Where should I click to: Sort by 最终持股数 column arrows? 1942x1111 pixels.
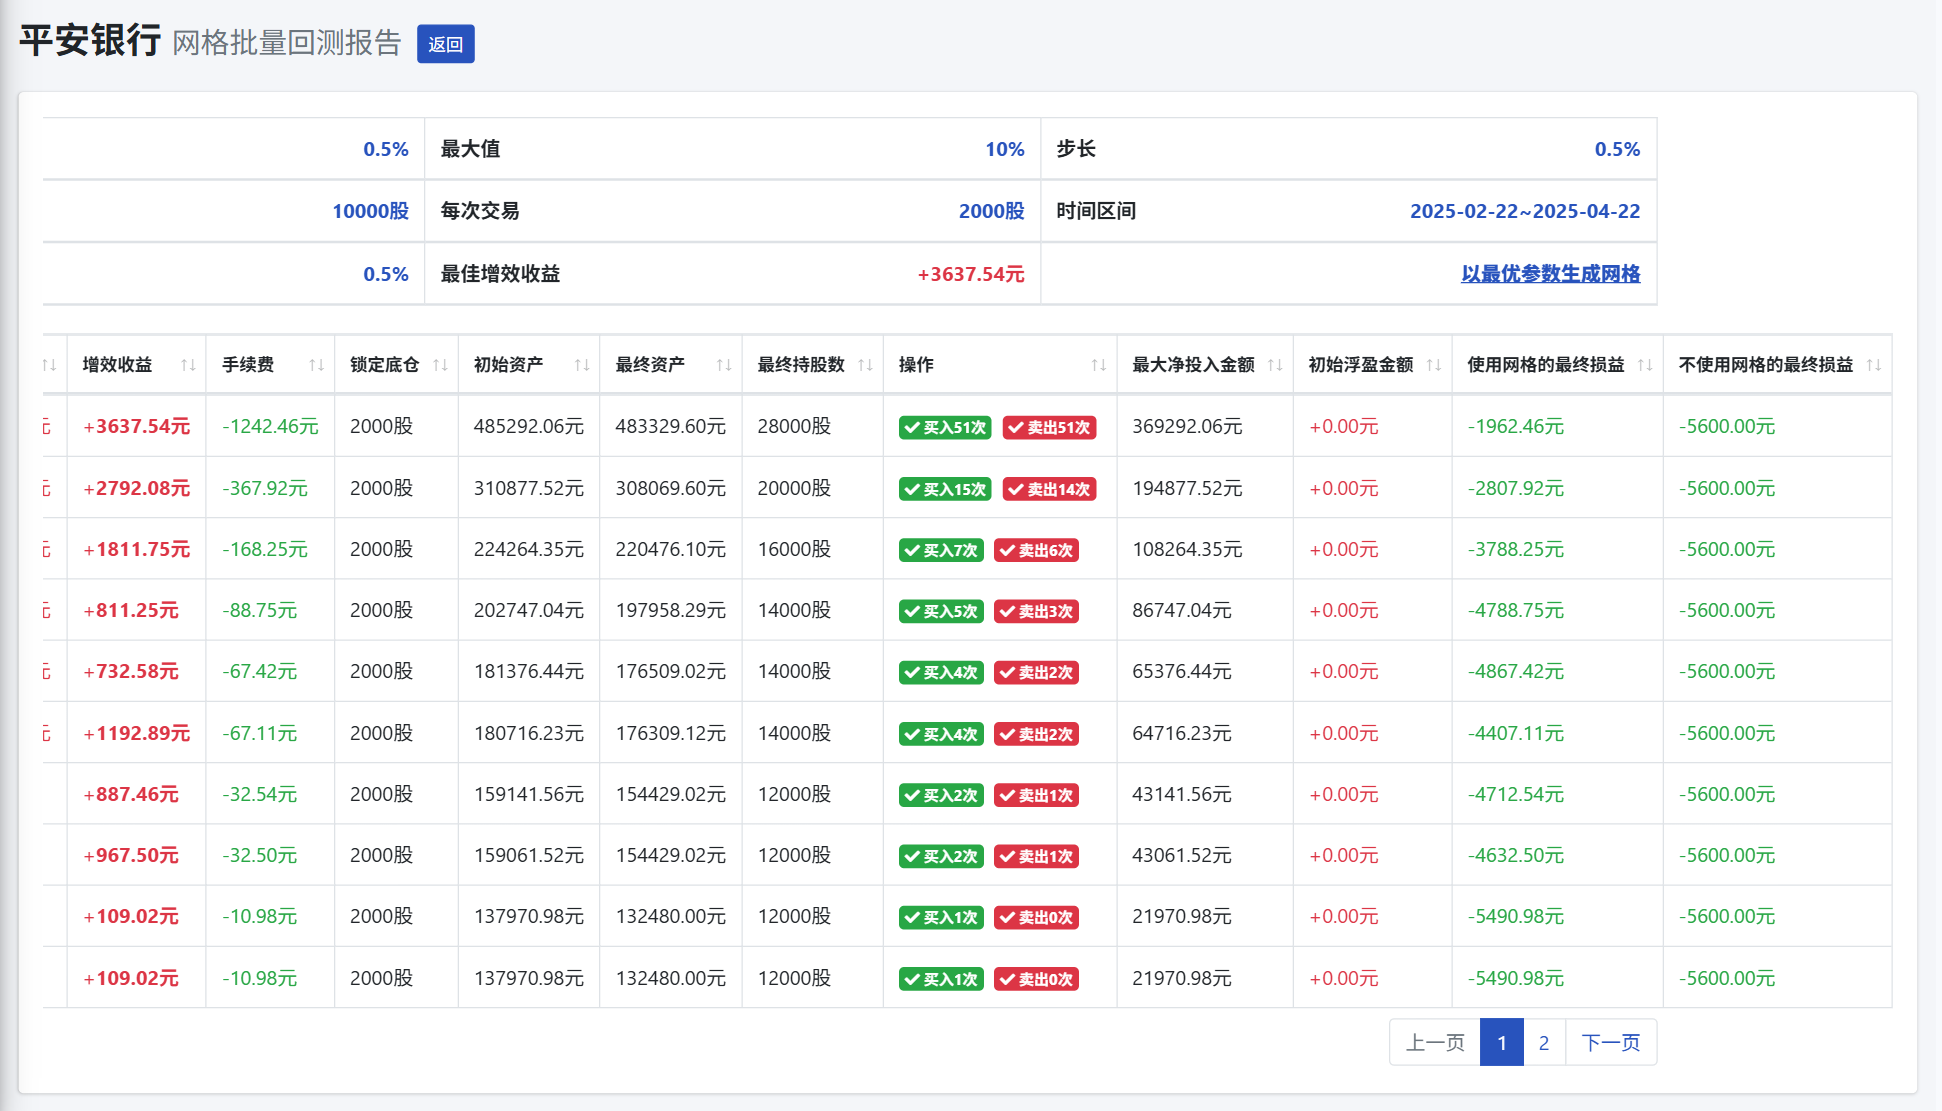866,365
